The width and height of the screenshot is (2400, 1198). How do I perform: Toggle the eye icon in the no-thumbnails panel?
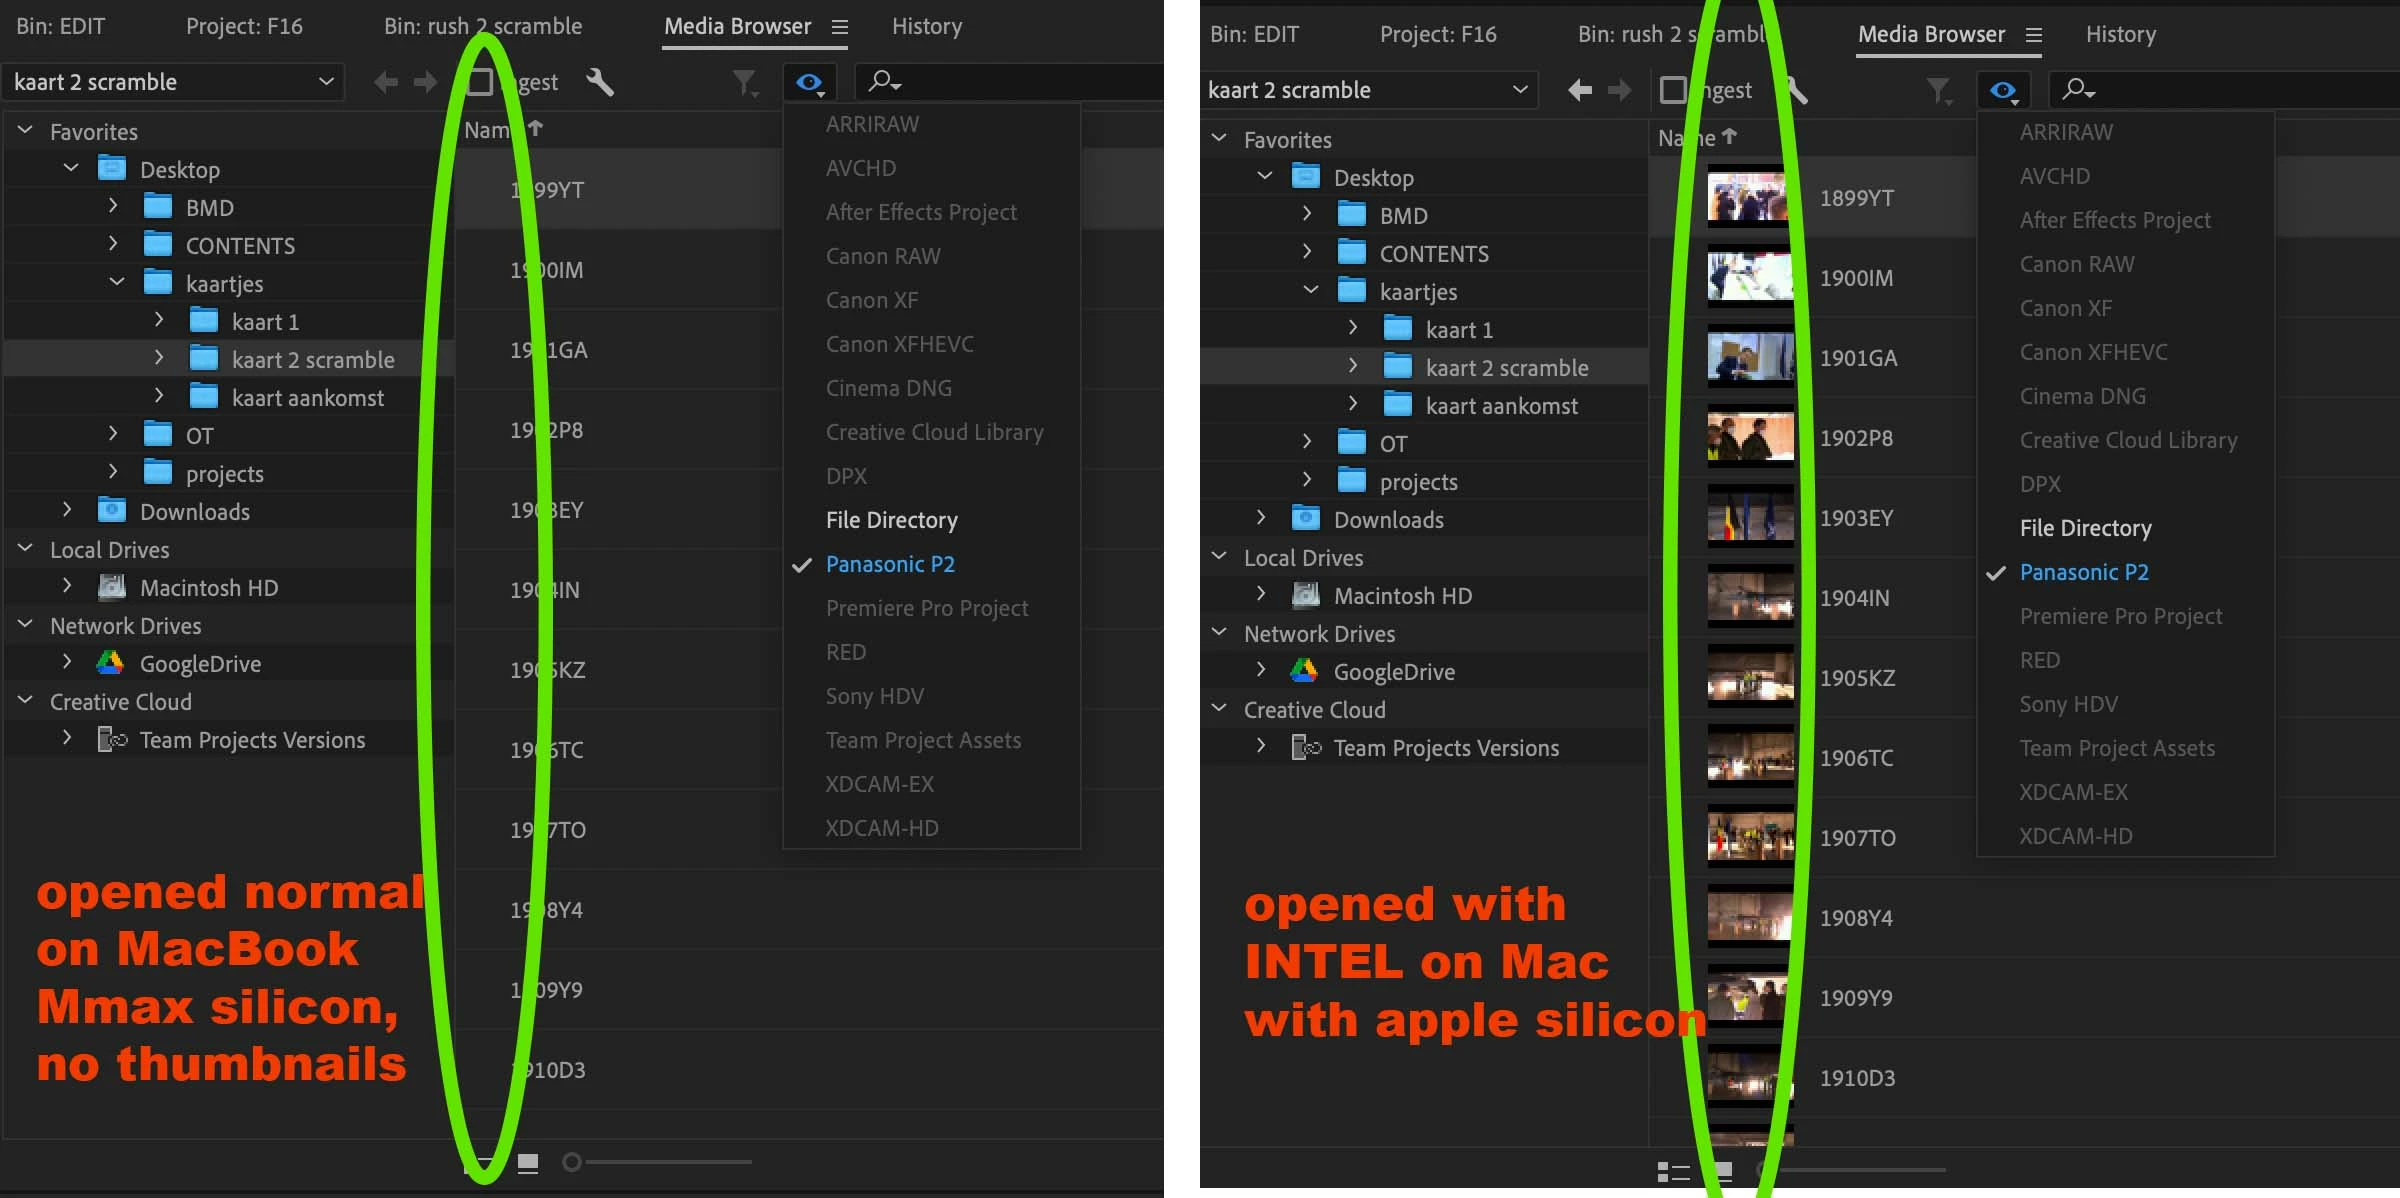(x=809, y=82)
